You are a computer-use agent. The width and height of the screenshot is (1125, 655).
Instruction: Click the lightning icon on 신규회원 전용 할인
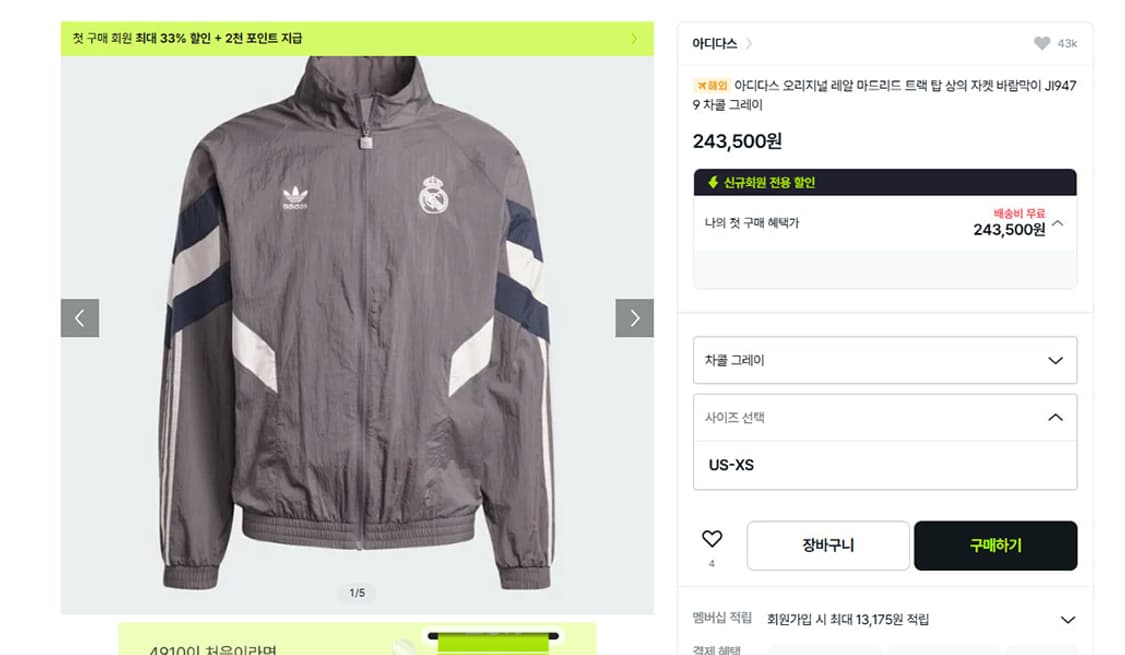pos(713,183)
